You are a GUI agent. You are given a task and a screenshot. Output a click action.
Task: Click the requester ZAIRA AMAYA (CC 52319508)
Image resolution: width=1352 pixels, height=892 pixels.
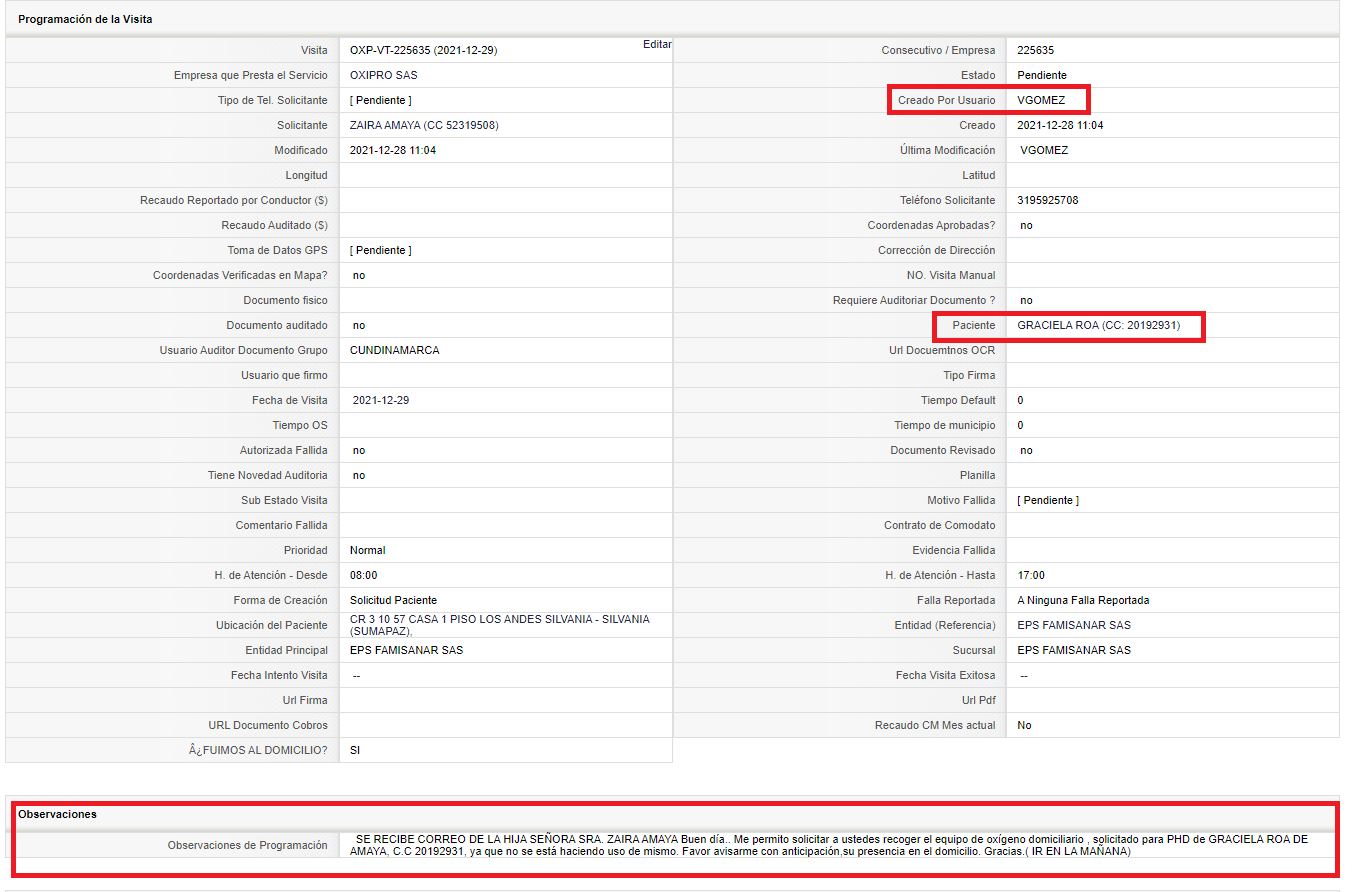coord(424,125)
